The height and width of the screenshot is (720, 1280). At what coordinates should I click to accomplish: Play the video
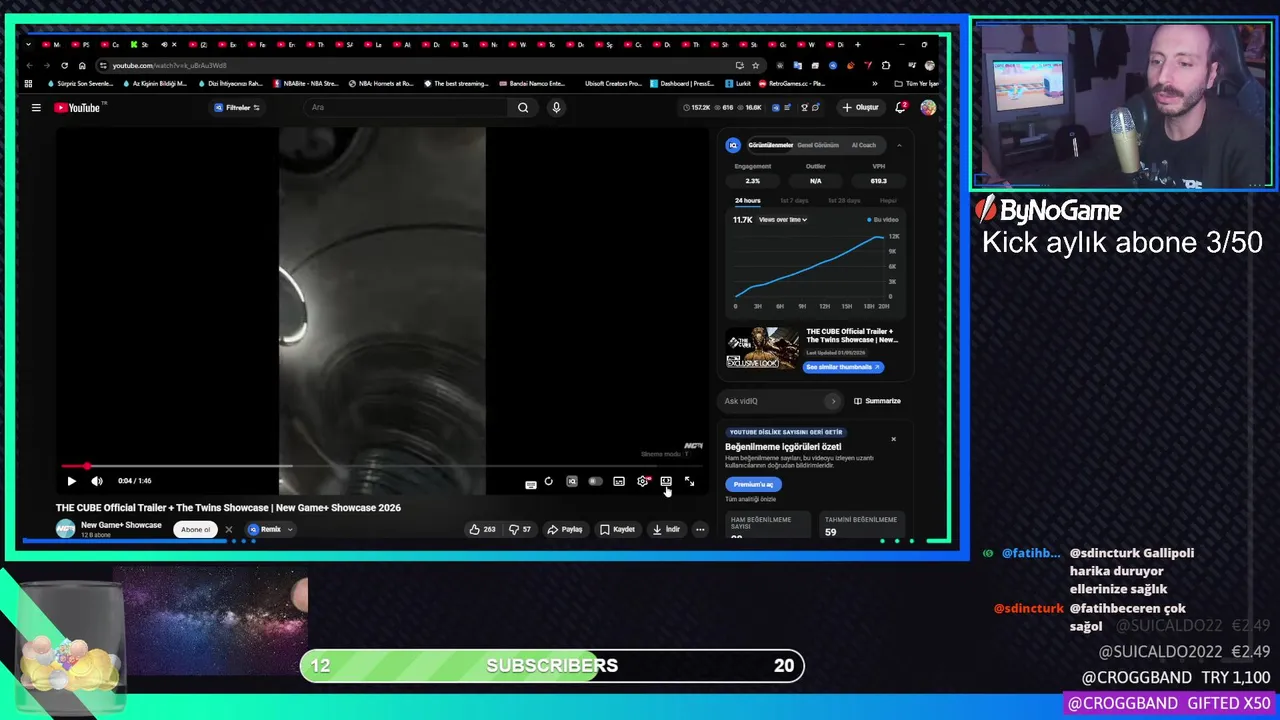(71, 481)
